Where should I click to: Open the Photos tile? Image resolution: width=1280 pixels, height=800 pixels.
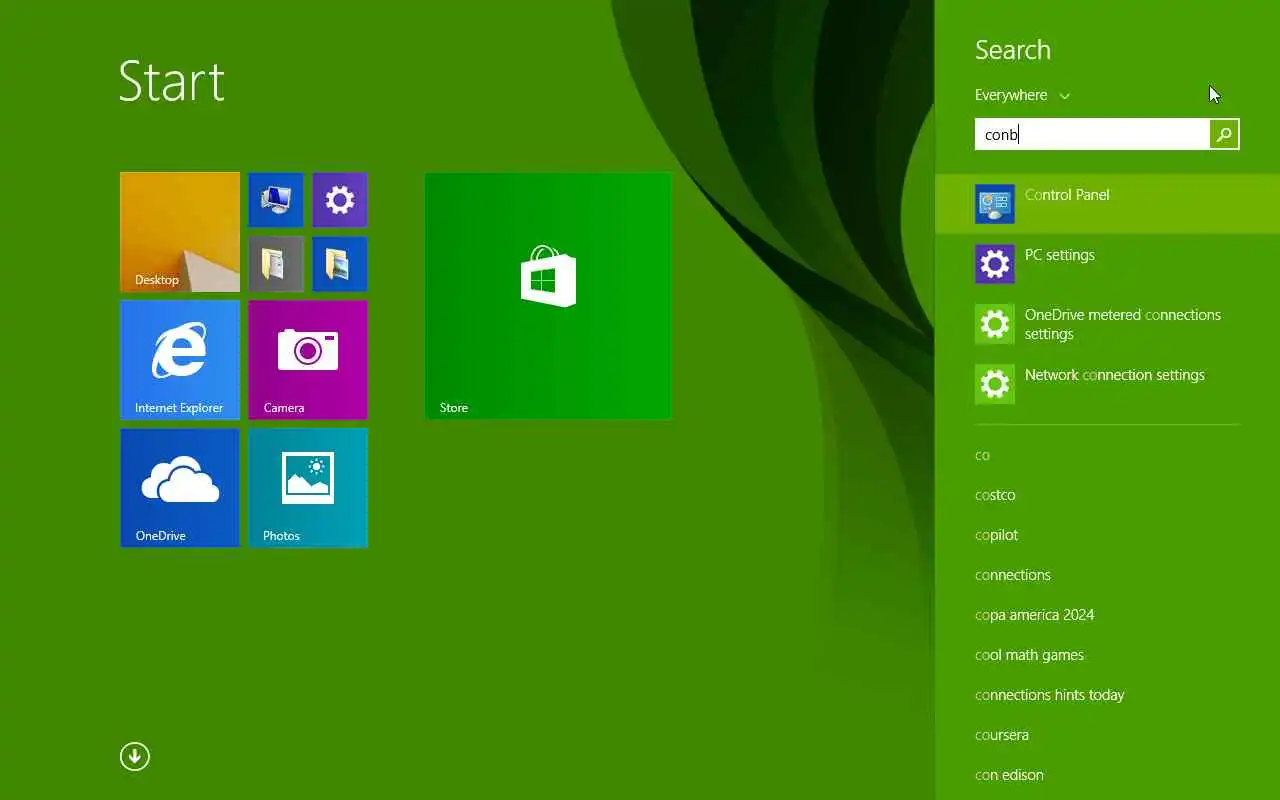coord(308,488)
